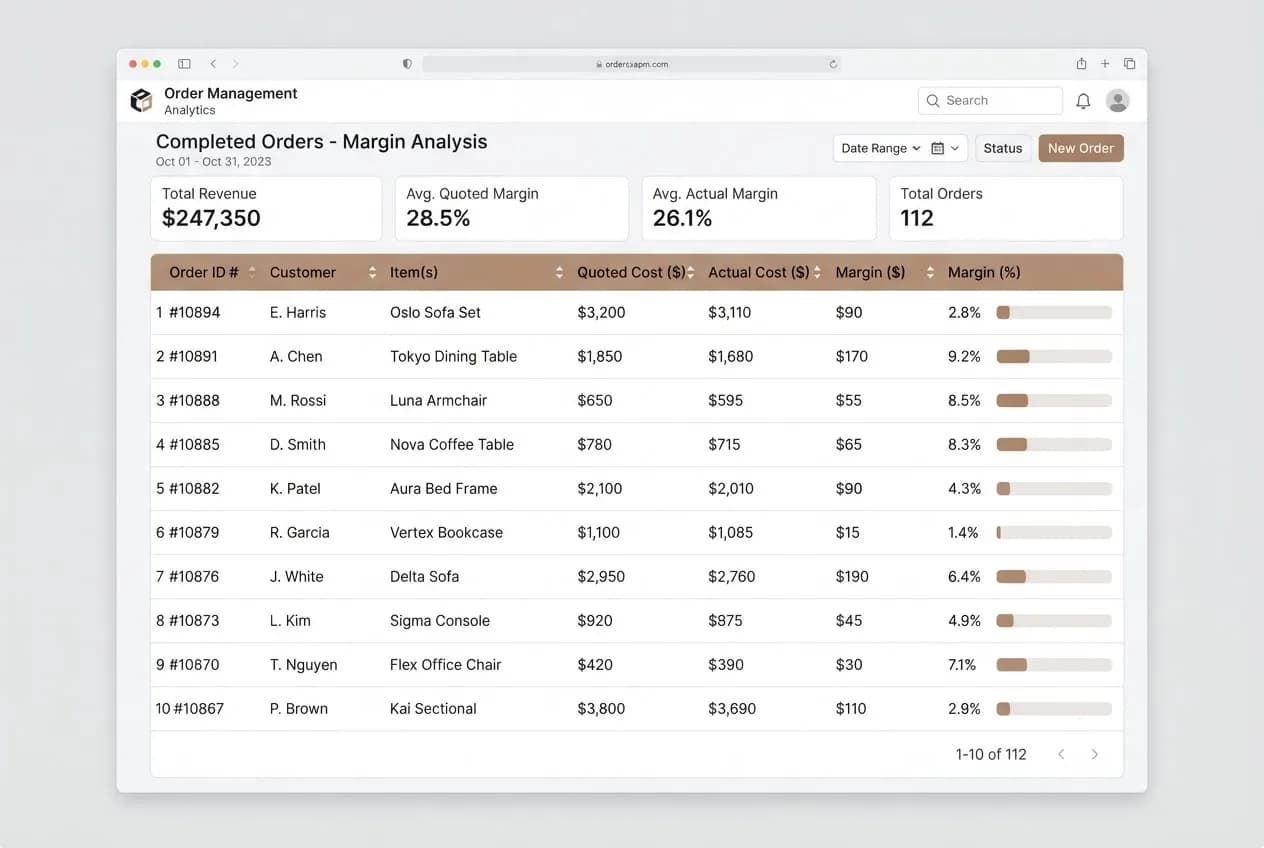Click item Aura Bed Frame

pos(443,488)
